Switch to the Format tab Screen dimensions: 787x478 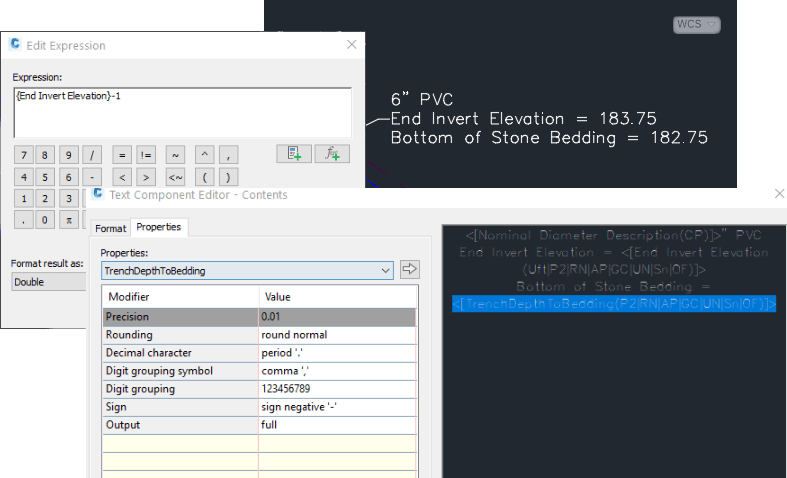click(x=110, y=228)
